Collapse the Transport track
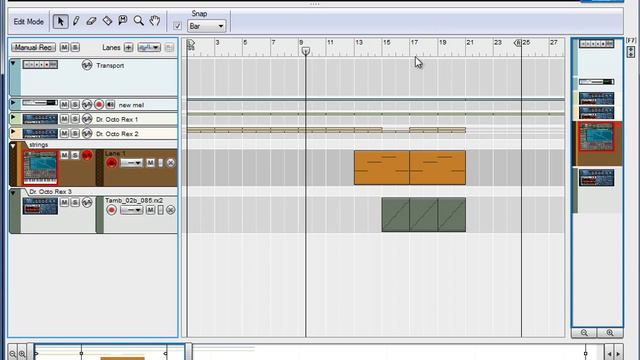Screen dimensions: 640x360 13,64
